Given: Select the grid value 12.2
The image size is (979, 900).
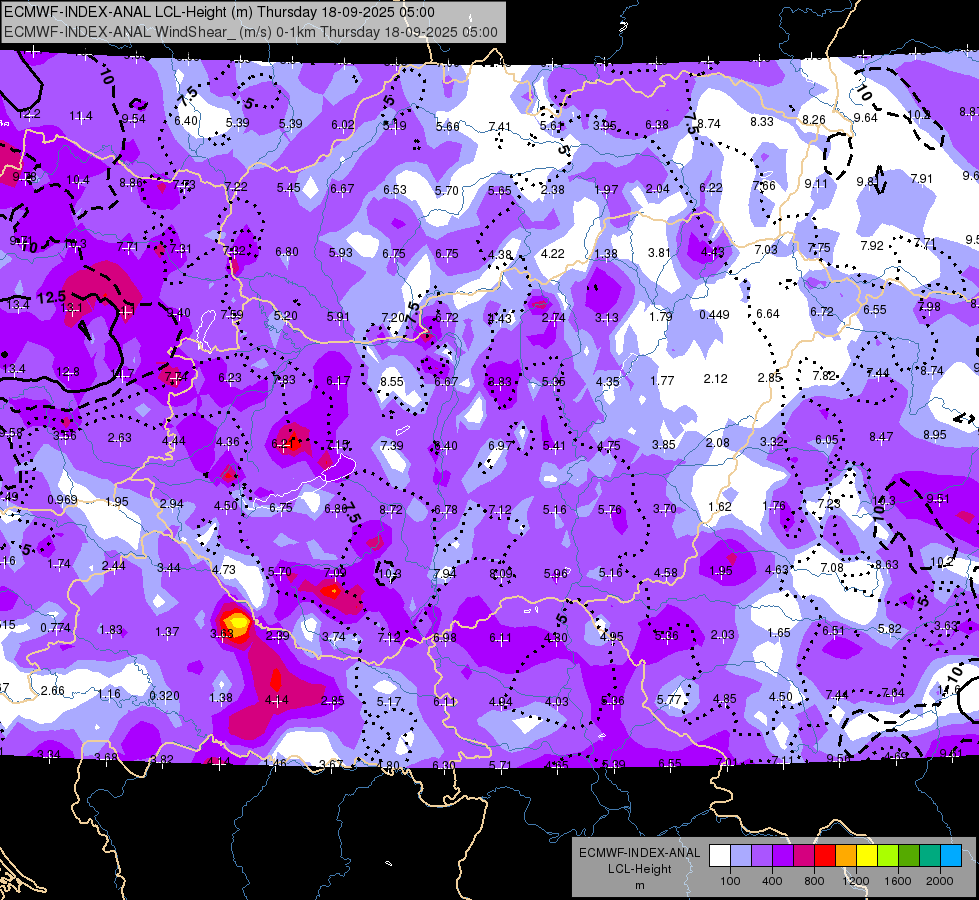Looking at the screenshot, I should (x=29, y=114).
